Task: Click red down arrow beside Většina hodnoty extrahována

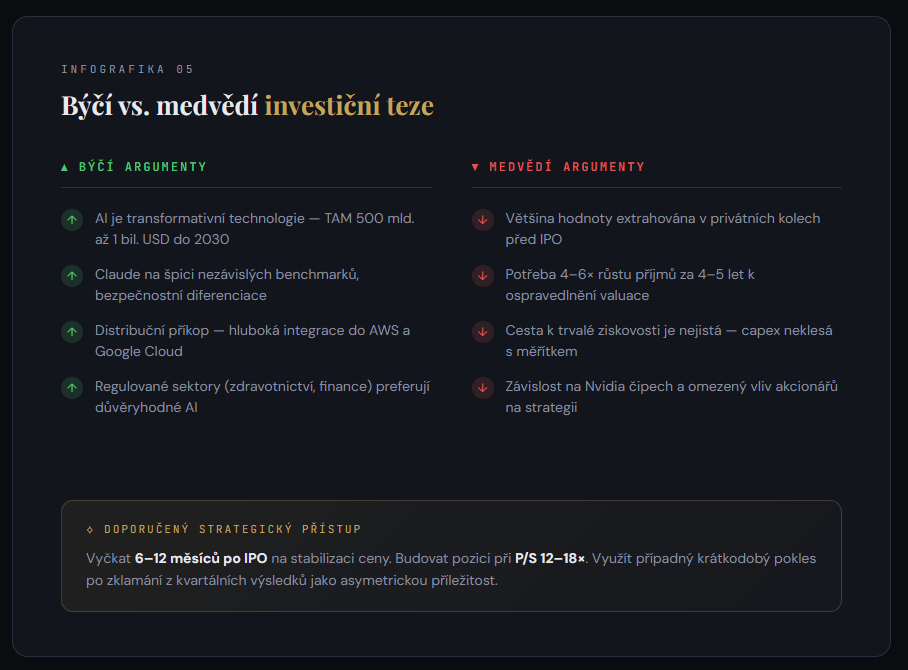Action: (x=482, y=220)
